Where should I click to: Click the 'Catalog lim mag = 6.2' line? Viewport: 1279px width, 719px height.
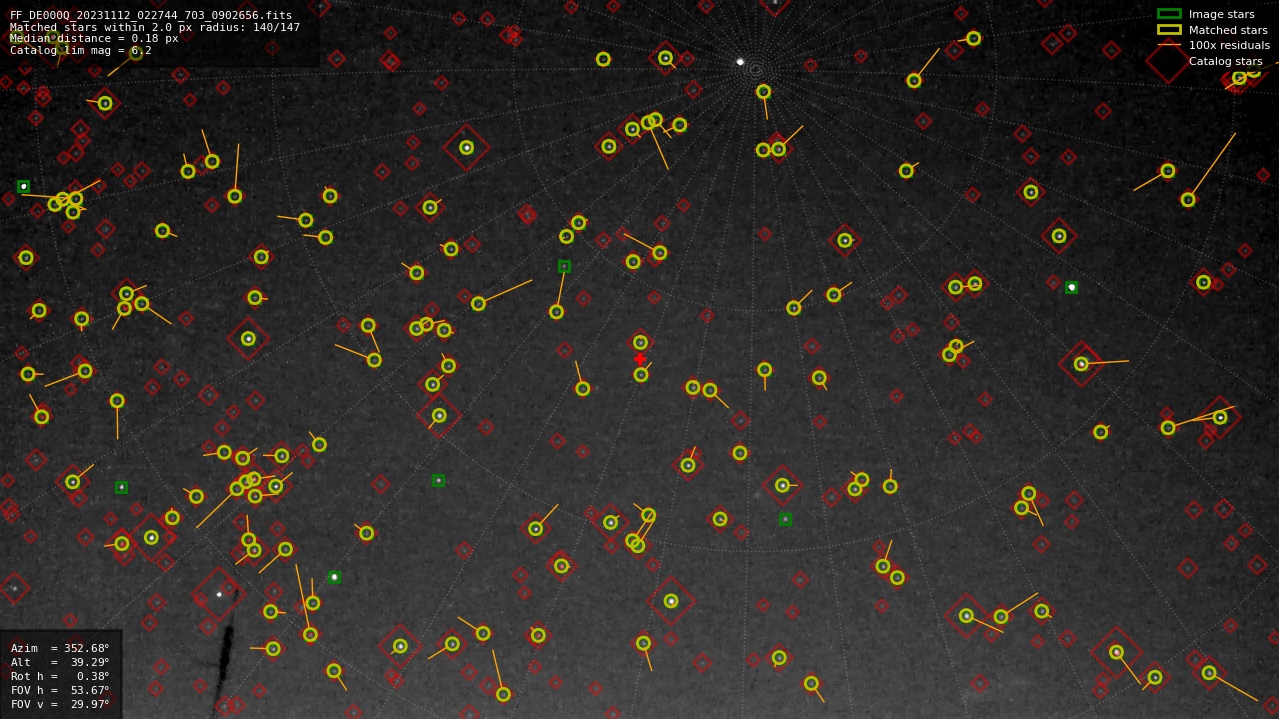(81, 50)
